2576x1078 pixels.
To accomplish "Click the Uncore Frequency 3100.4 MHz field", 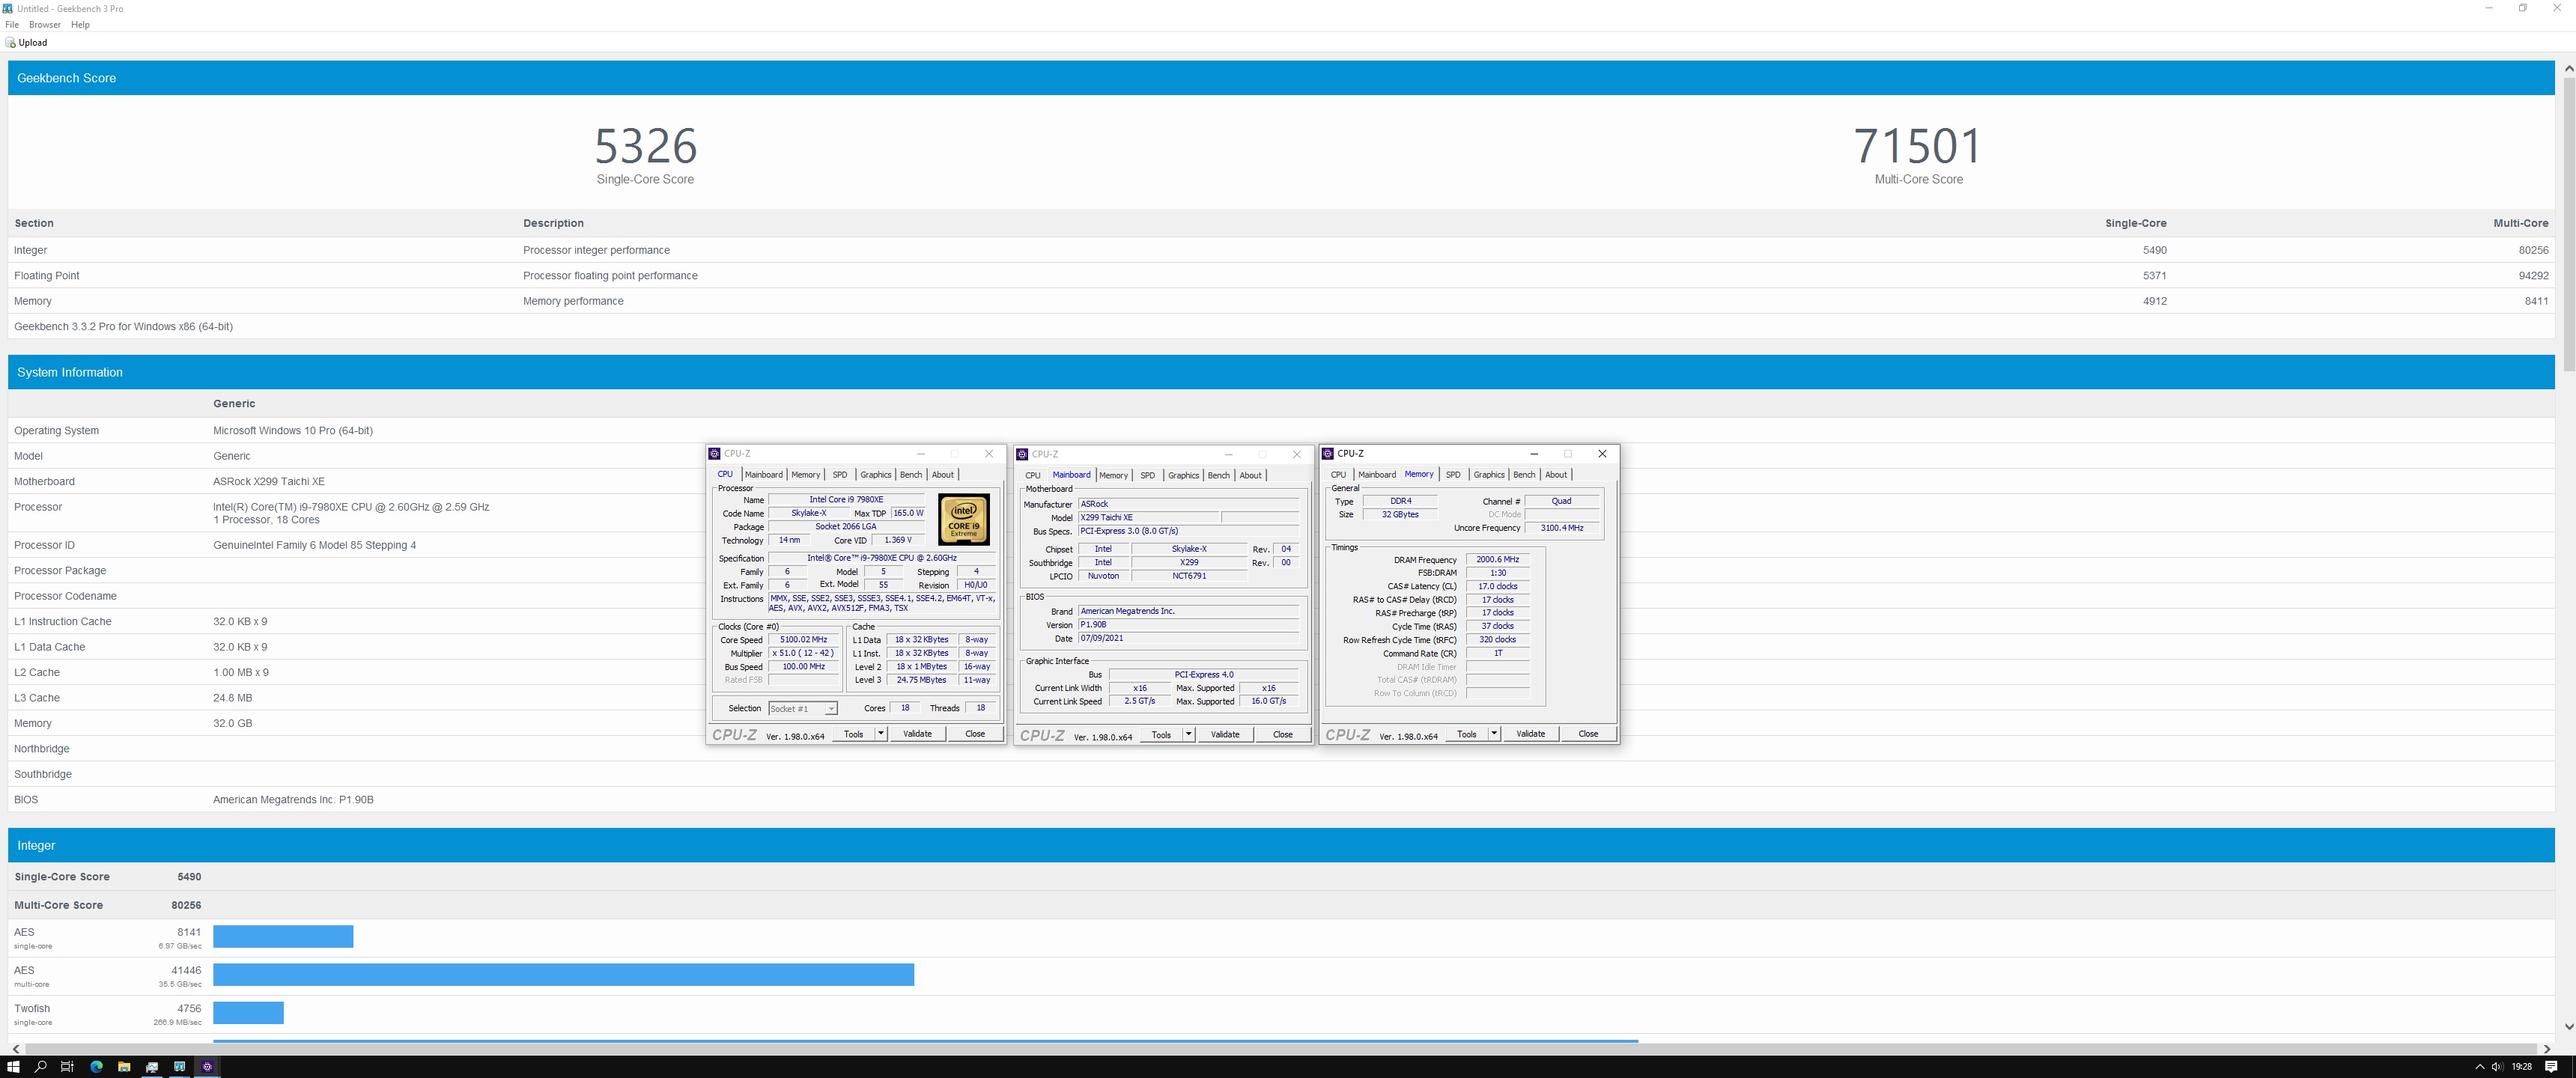I will point(1562,528).
